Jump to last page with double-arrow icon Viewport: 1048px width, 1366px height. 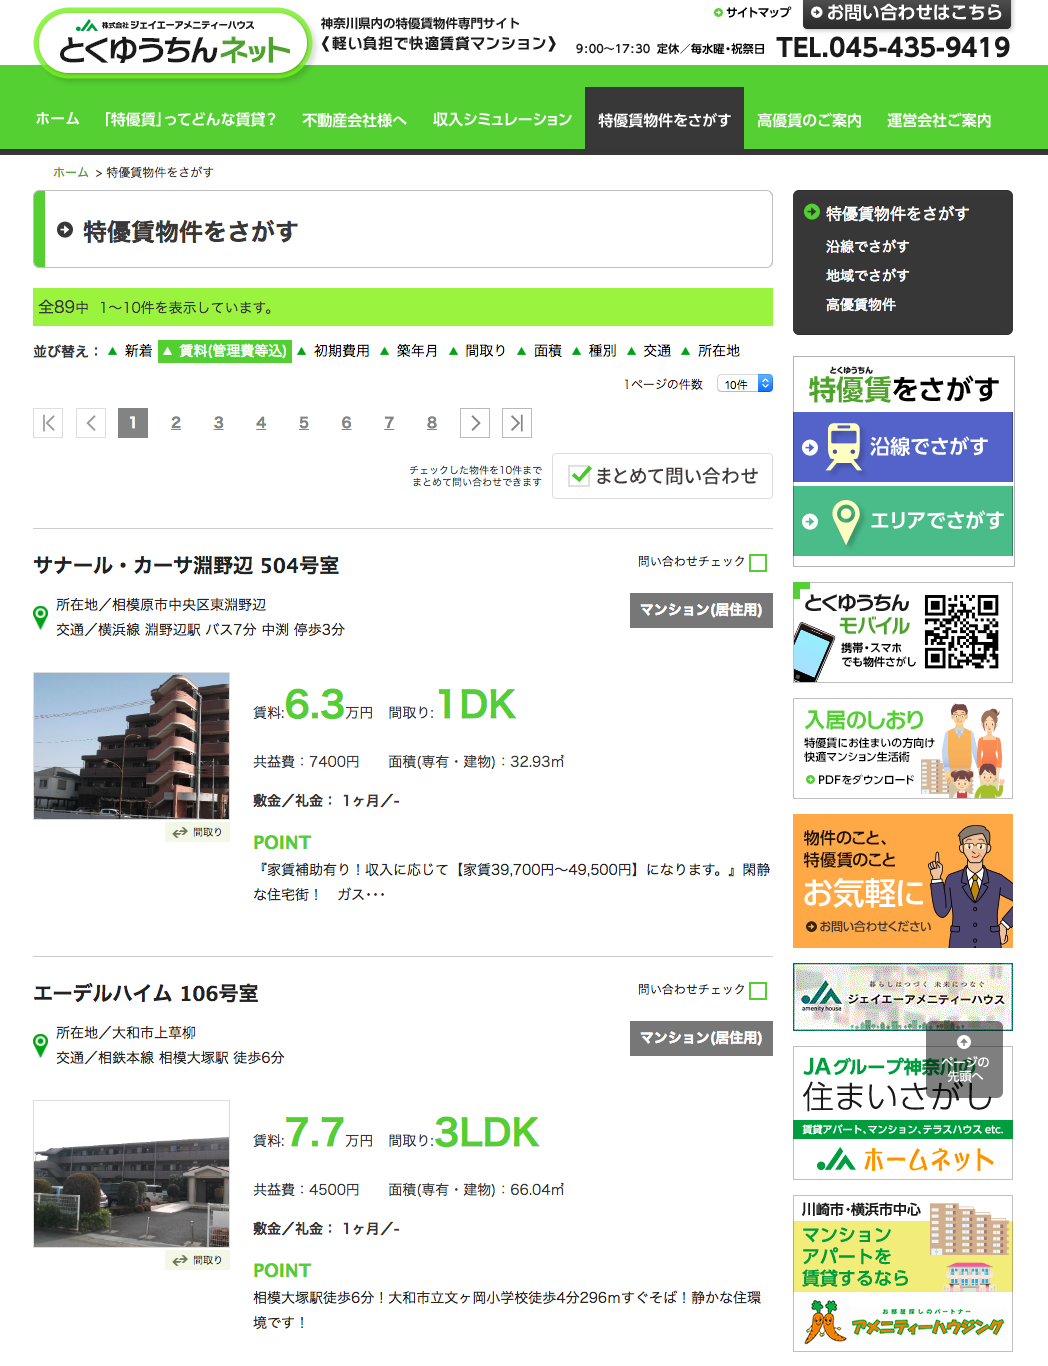(x=516, y=422)
